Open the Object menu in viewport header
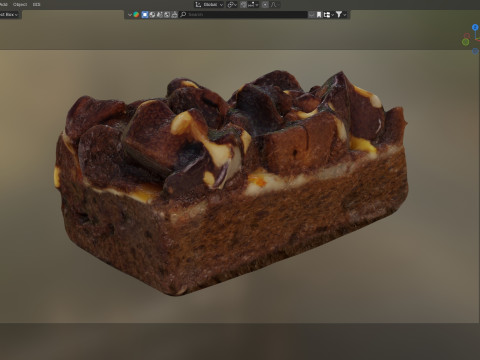Screen dimensions: 480x360 point(20,4)
